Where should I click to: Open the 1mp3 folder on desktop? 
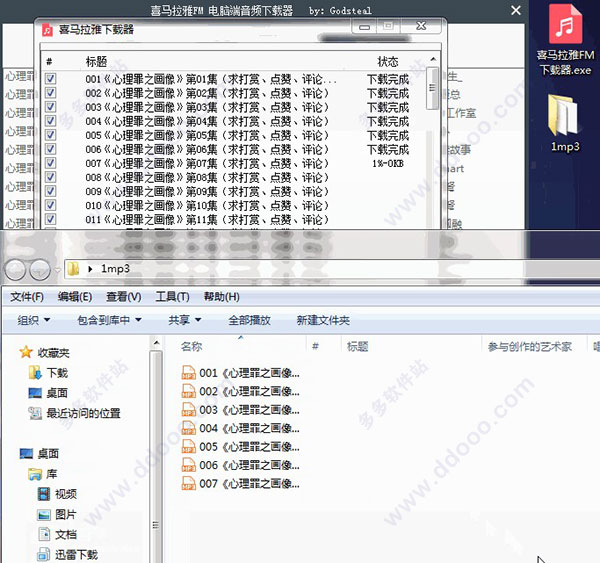point(565,123)
